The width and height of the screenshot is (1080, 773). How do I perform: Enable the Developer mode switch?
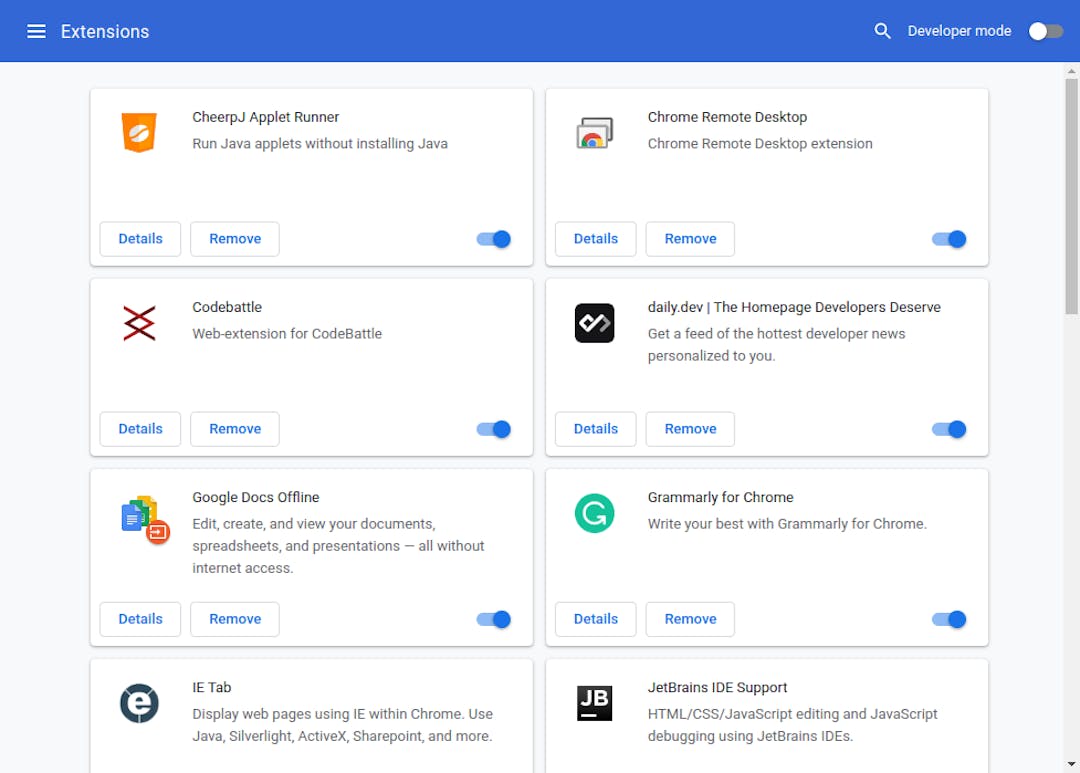[1045, 31]
